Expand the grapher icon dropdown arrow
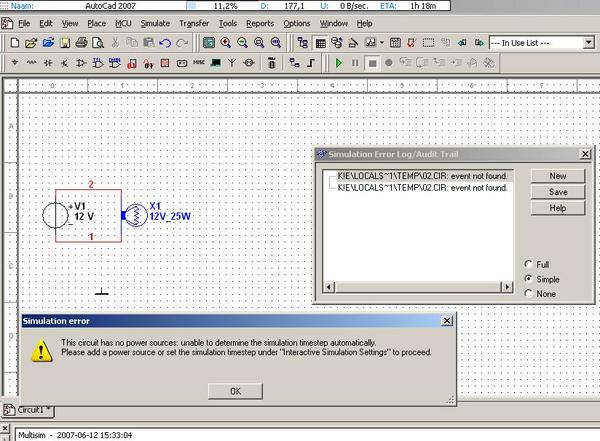The height and width of the screenshot is (441, 600). coord(381,43)
